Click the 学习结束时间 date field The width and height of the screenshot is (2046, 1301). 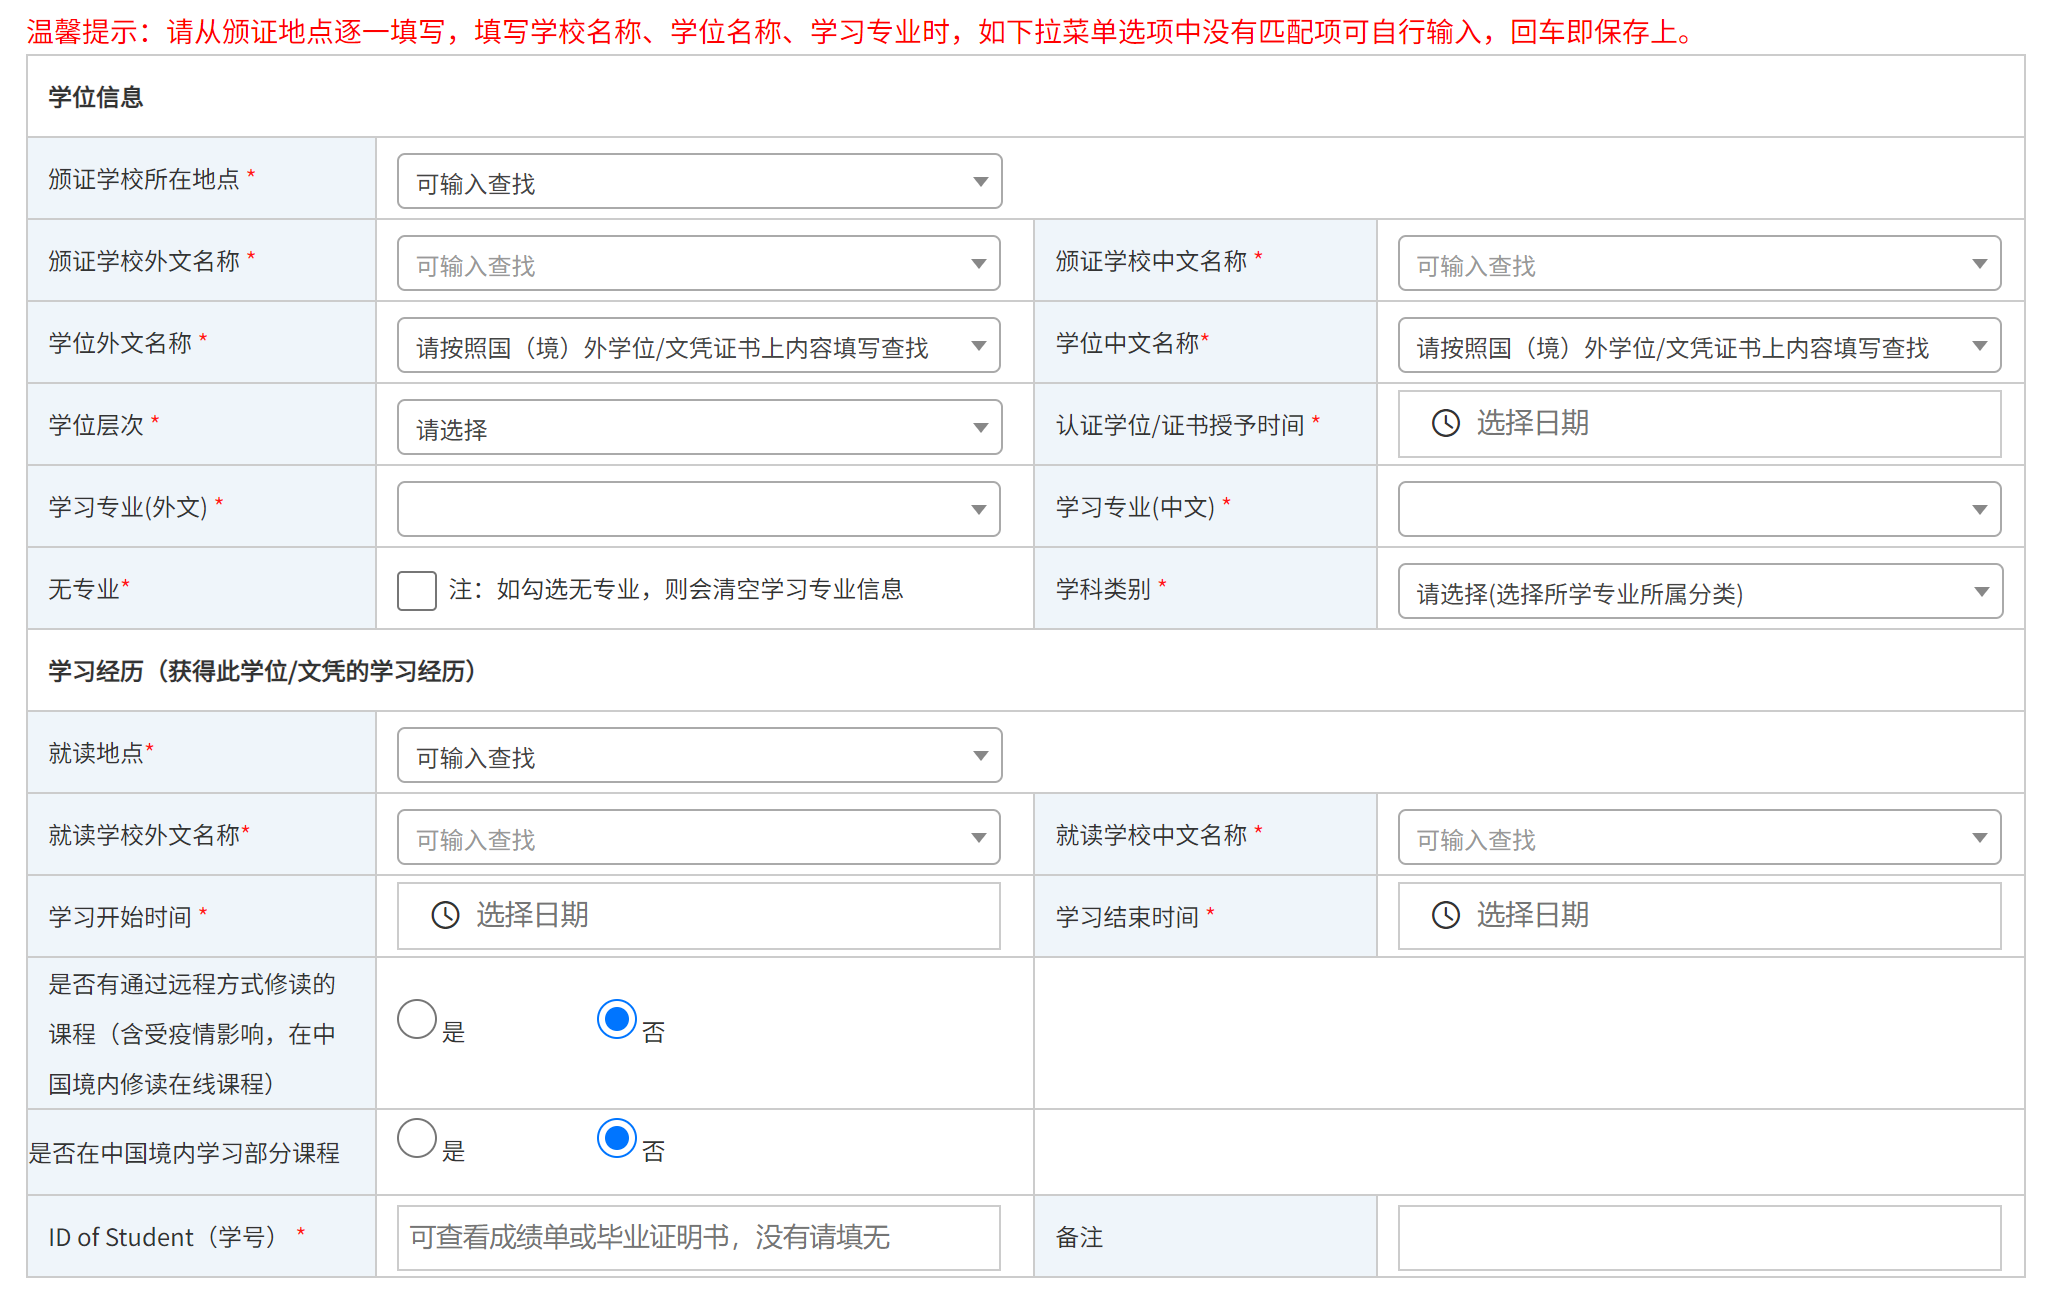tap(1700, 916)
